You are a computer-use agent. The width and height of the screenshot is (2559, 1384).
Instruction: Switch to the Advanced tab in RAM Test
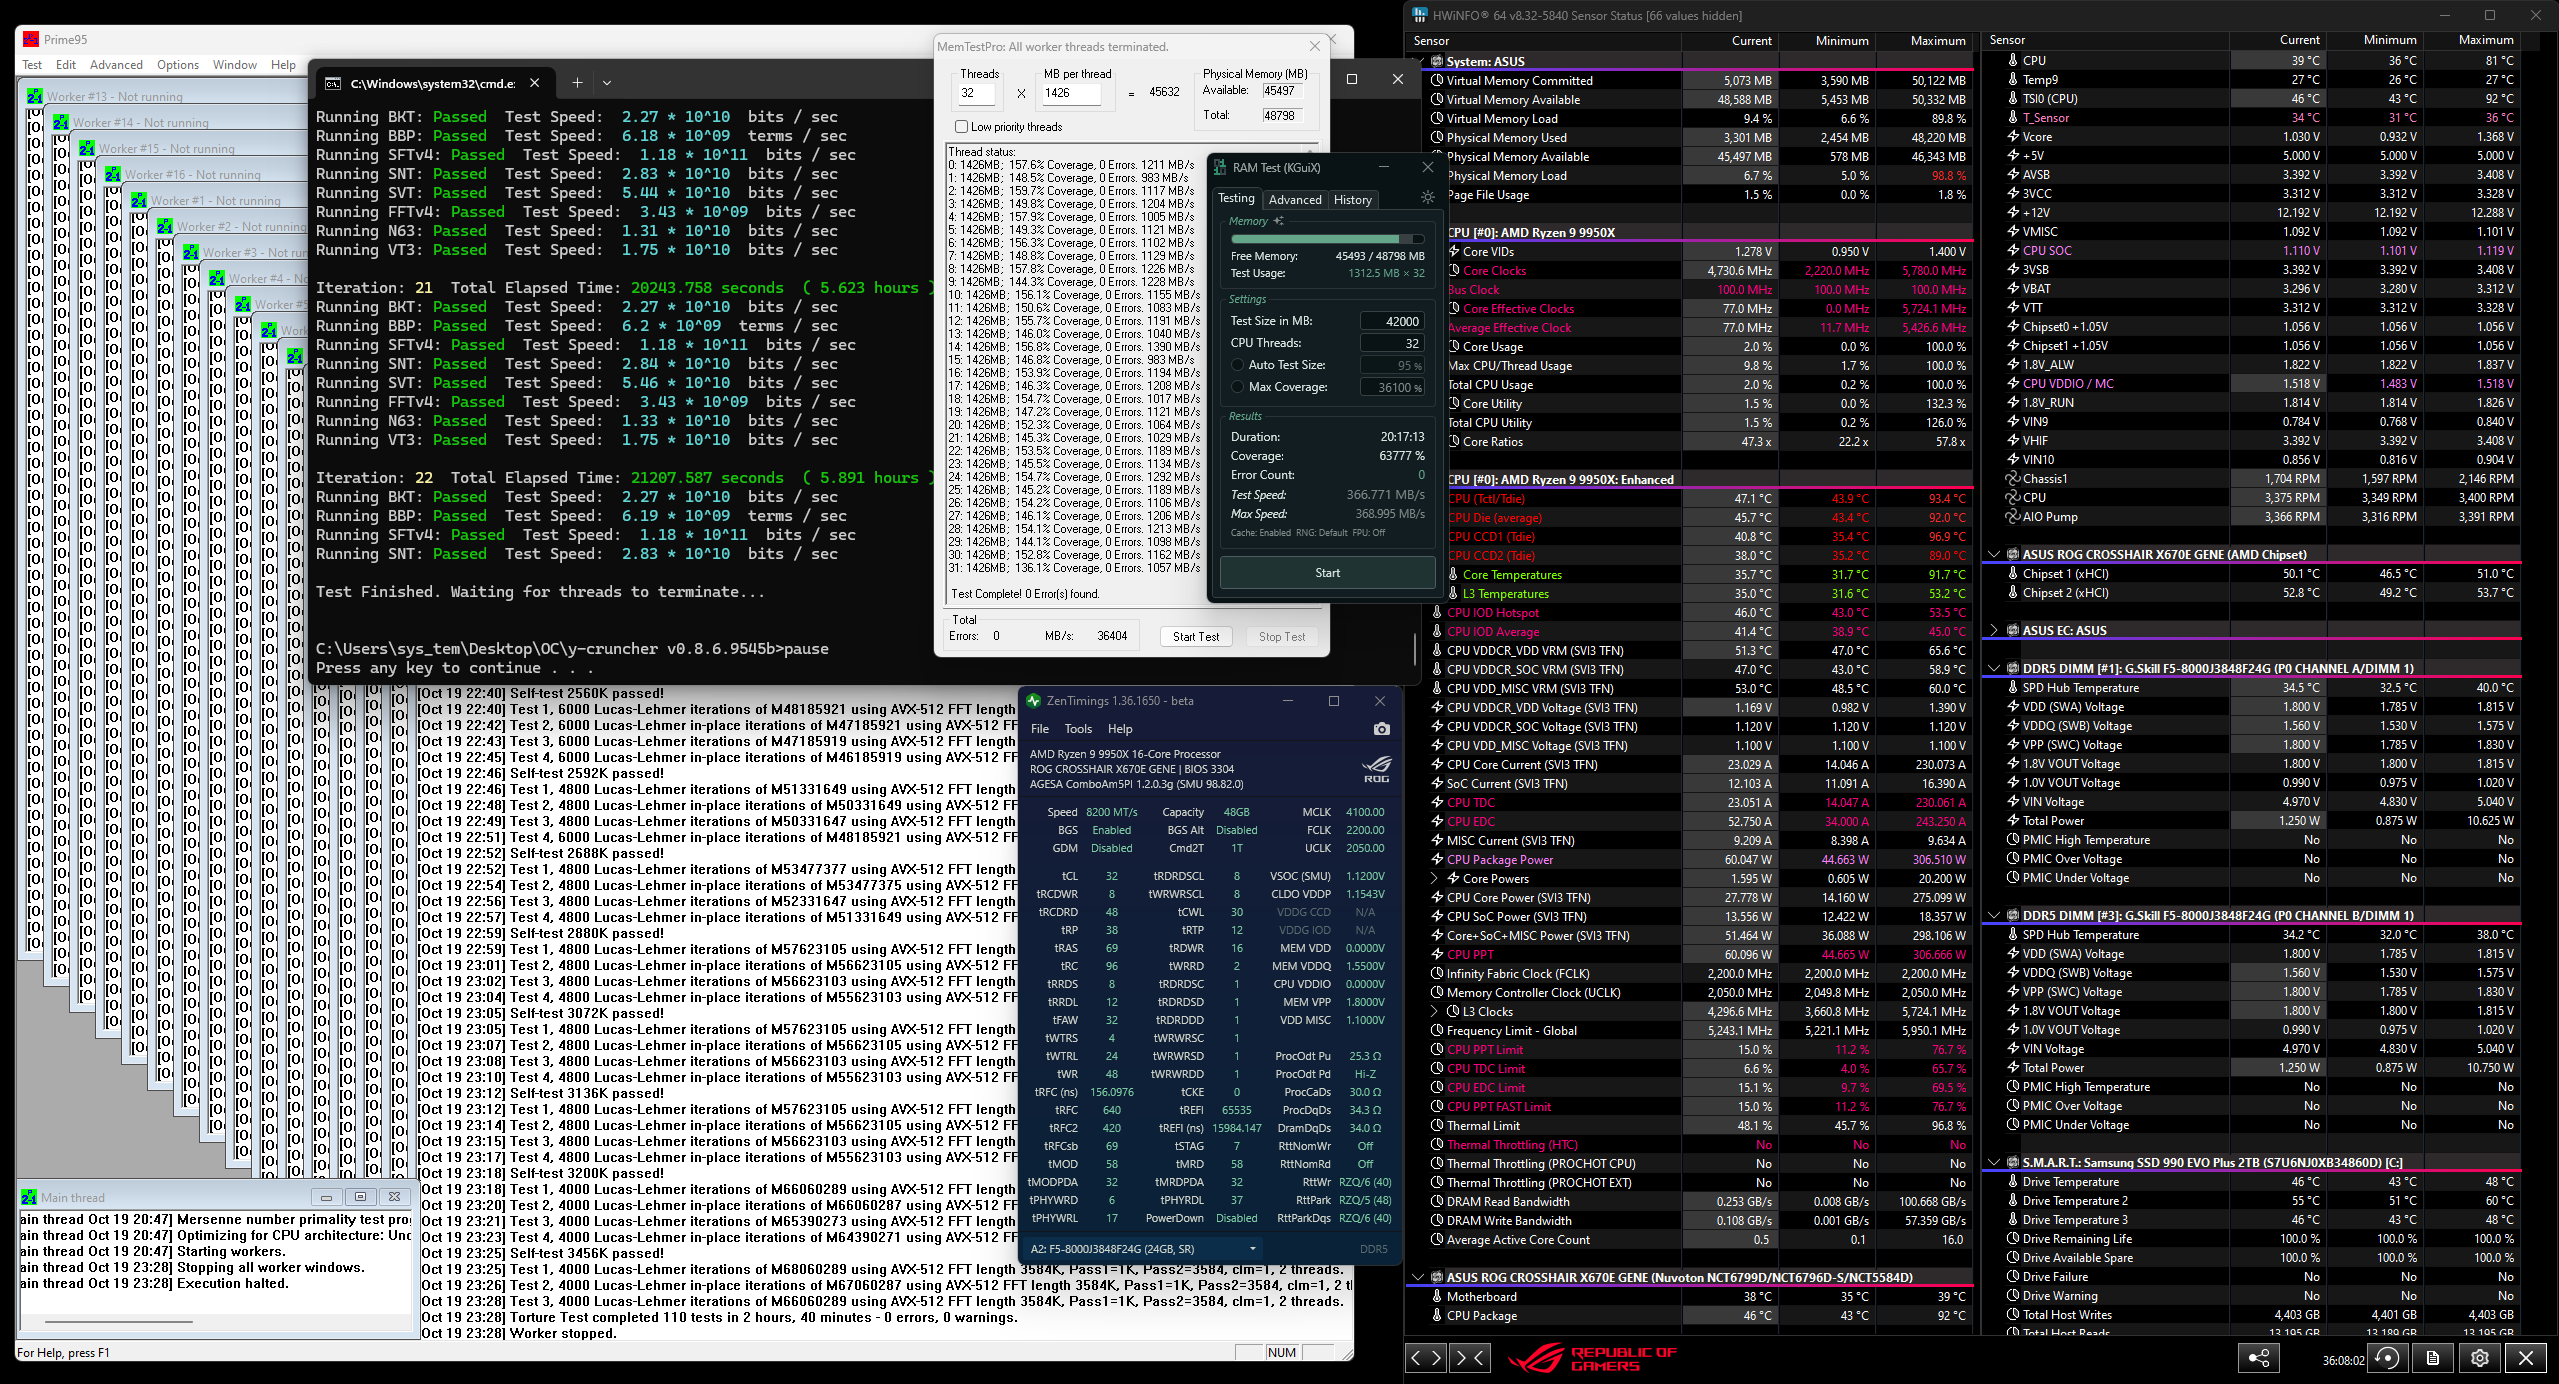(1295, 199)
